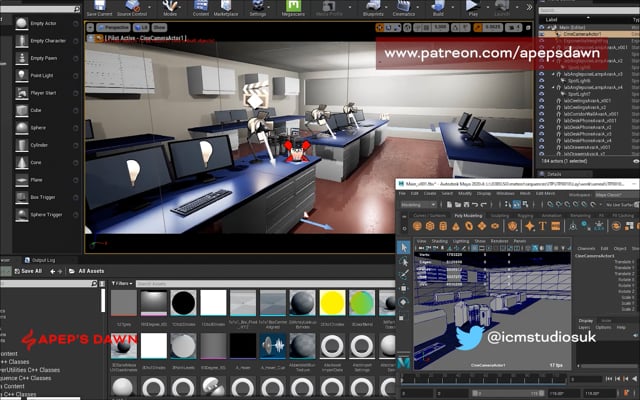Screen dimensions: 640x400
Task: Toggle visibility eye of labAnglepoiseLampAvarA_x3
Action: [x=542, y=74]
